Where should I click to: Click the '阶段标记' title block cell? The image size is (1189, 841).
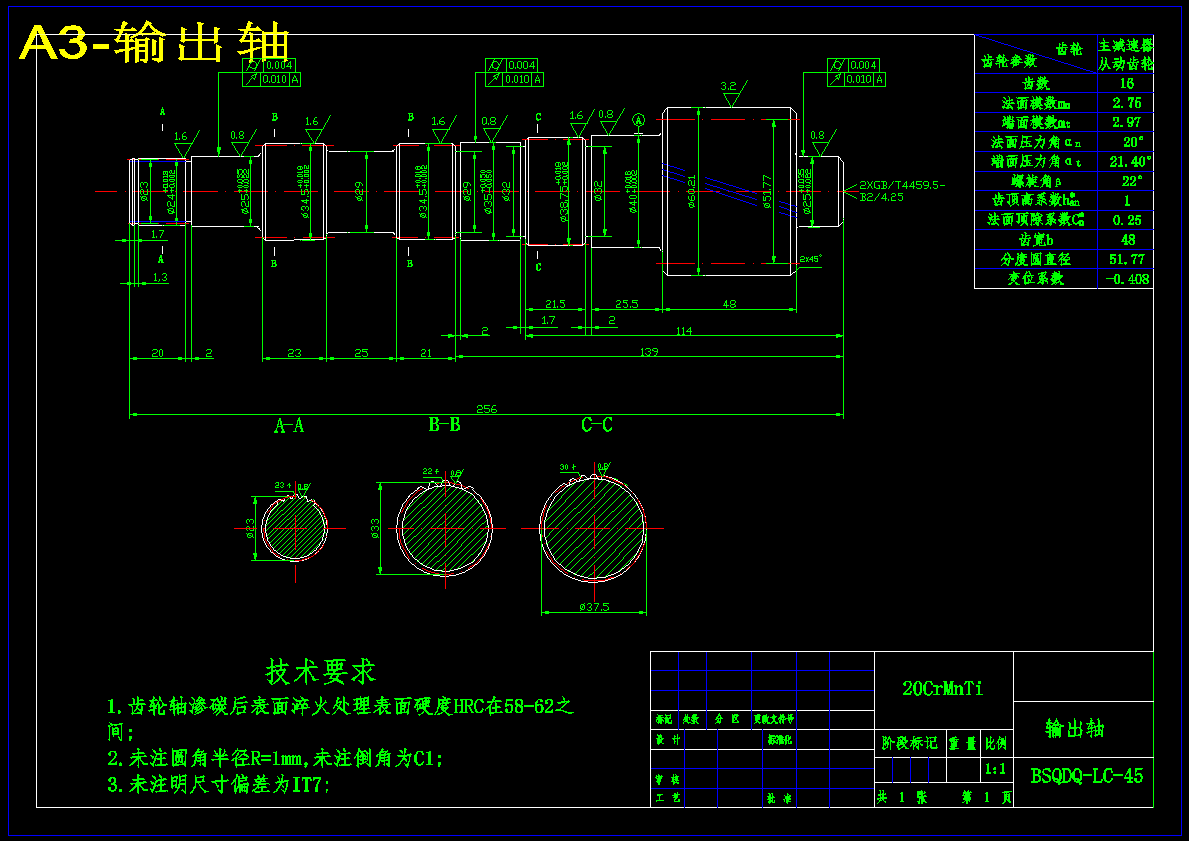click(909, 743)
